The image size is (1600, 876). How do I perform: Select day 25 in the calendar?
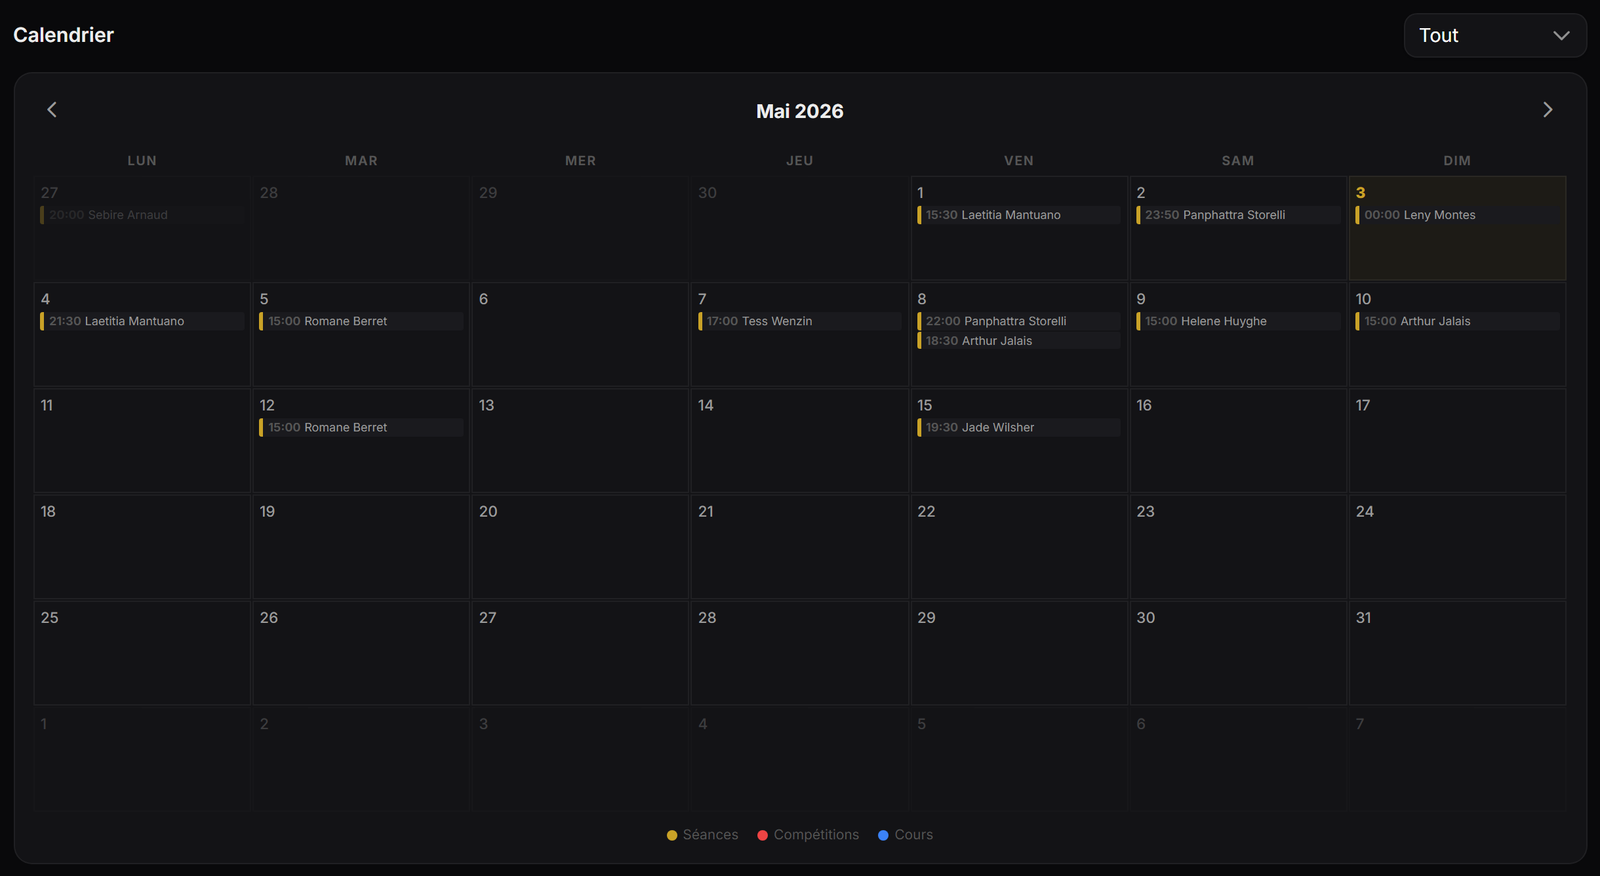[142, 653]
